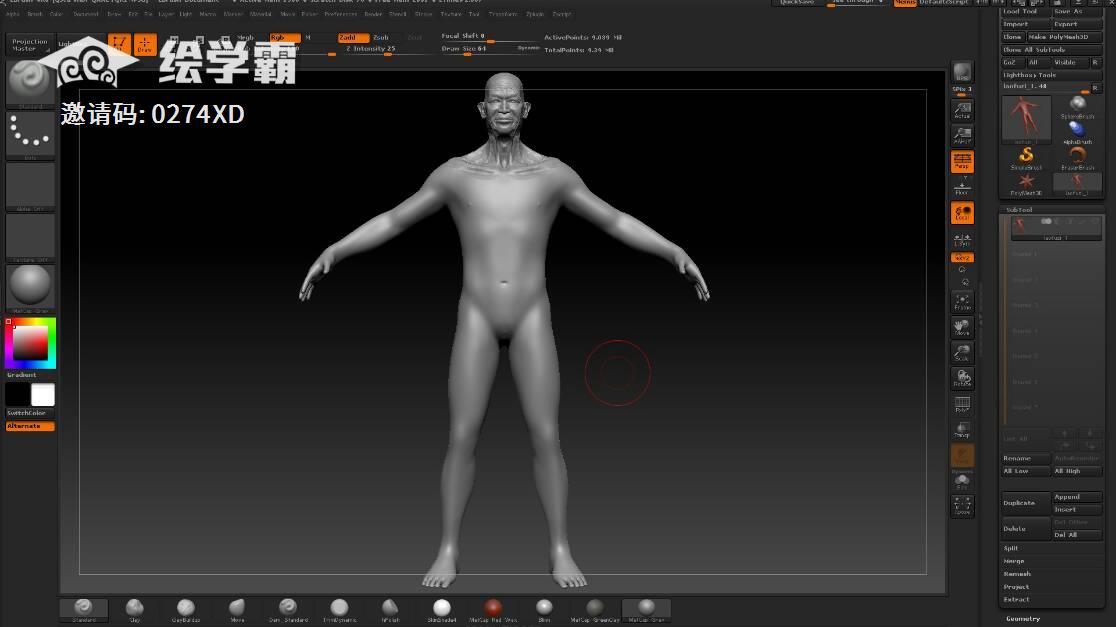Click Clone All SubTools button
1116x627 pixels.
(x=1051, y=50)
